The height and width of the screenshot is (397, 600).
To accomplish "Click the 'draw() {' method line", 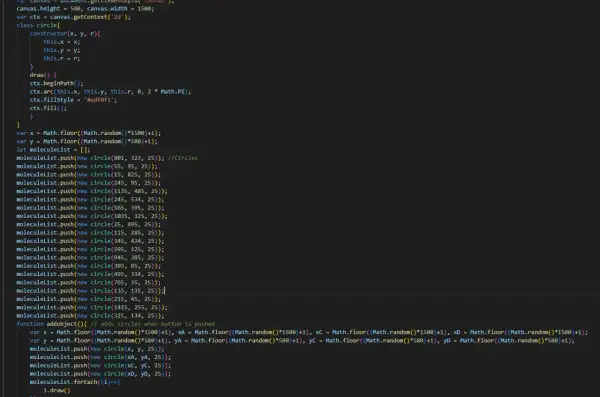I will [x=43, y=75].
